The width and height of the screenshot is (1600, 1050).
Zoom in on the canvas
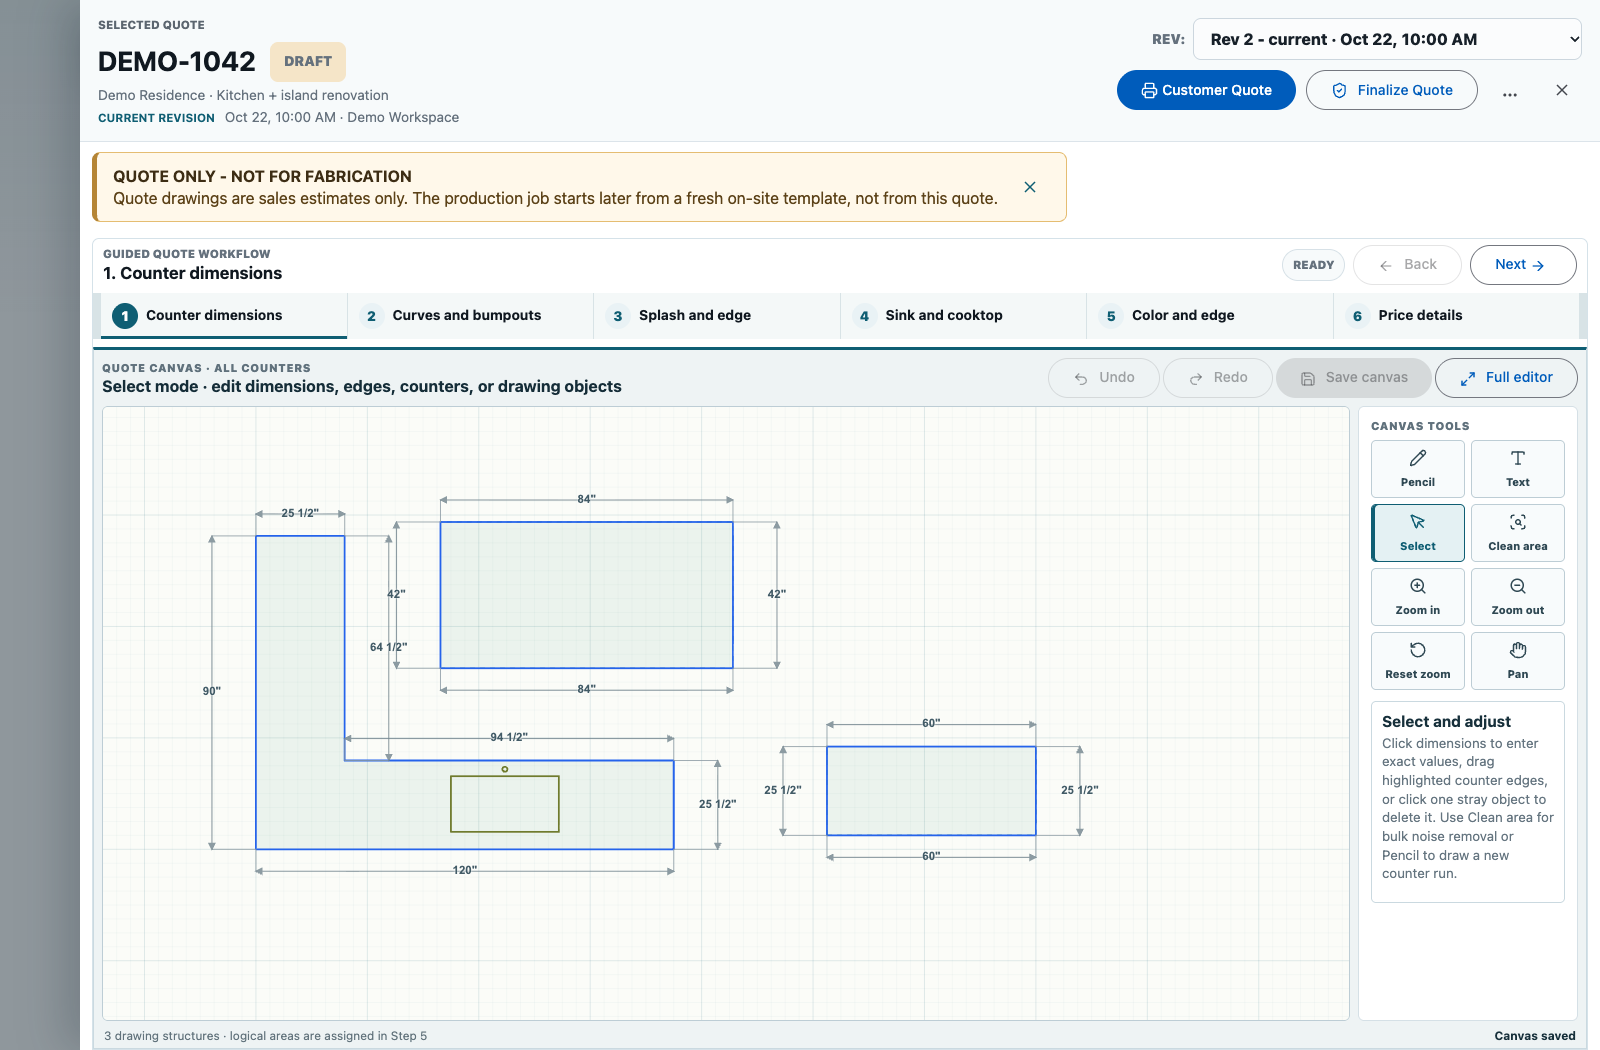click(x=1418, y=597)
